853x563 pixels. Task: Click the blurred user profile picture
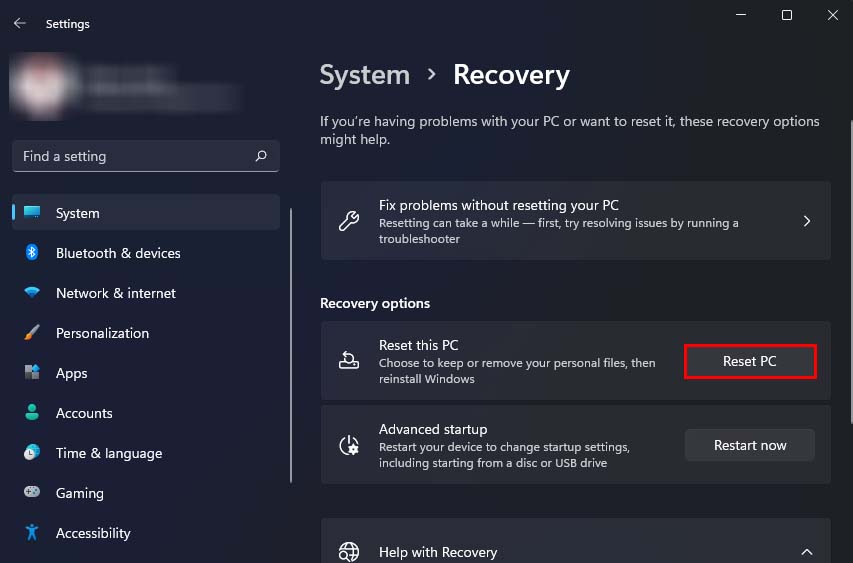[43, 87]
